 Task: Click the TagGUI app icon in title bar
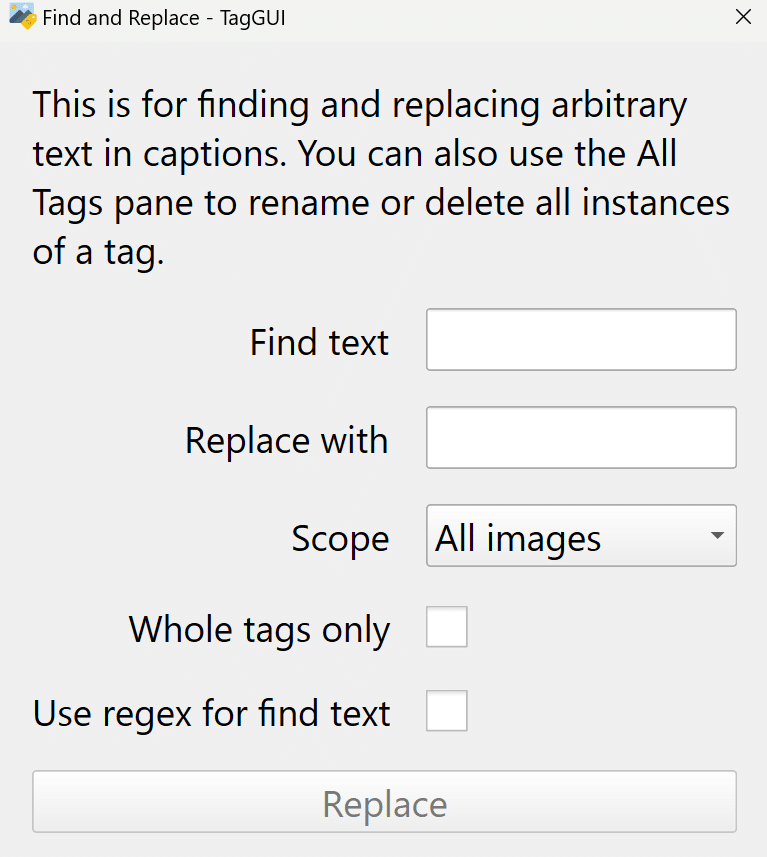coord(22,16)
